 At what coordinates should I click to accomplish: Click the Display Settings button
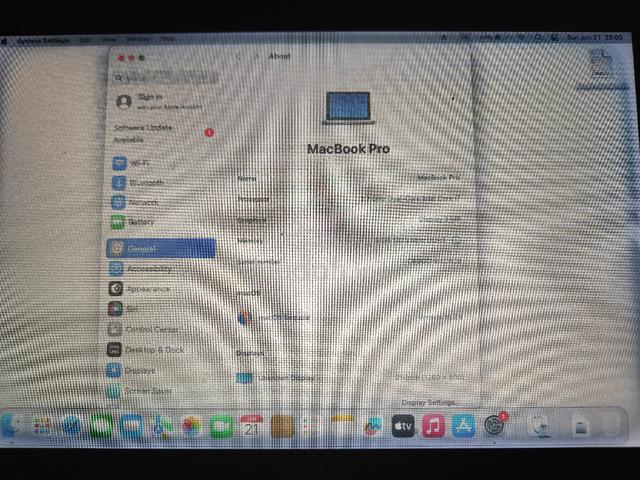point(428,402)
